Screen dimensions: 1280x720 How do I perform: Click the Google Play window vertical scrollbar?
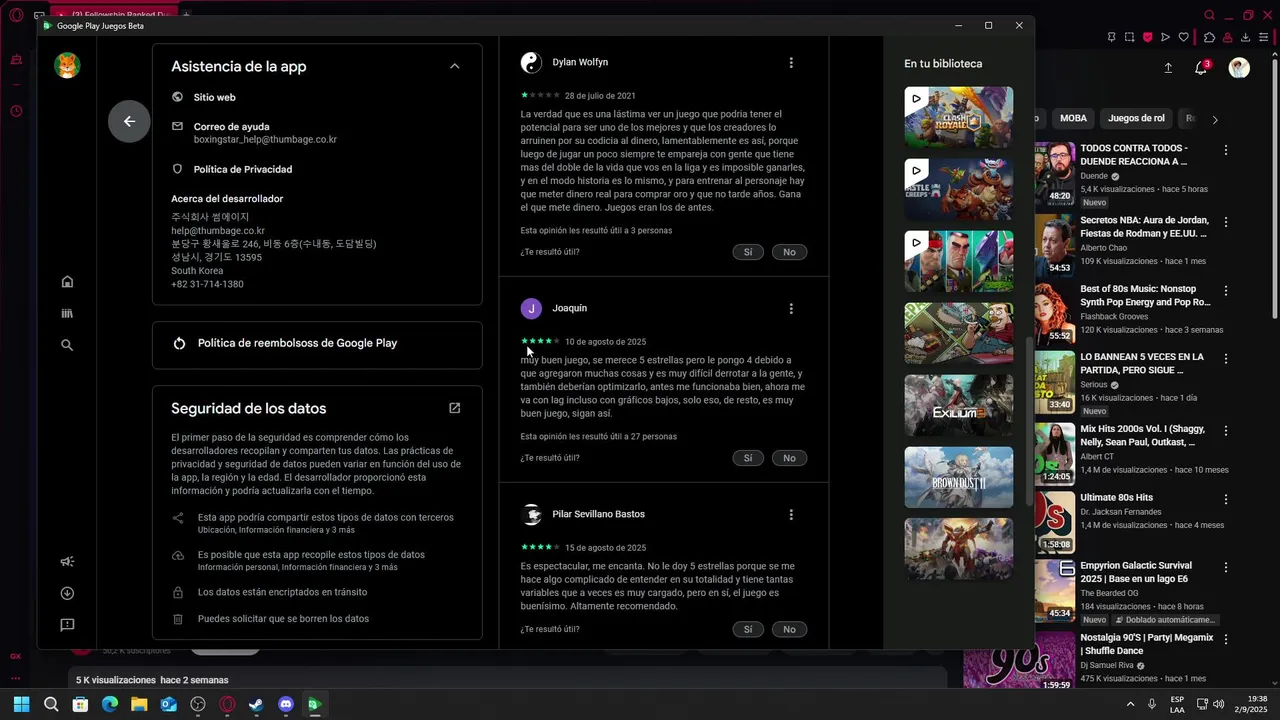pos(1031,420)
